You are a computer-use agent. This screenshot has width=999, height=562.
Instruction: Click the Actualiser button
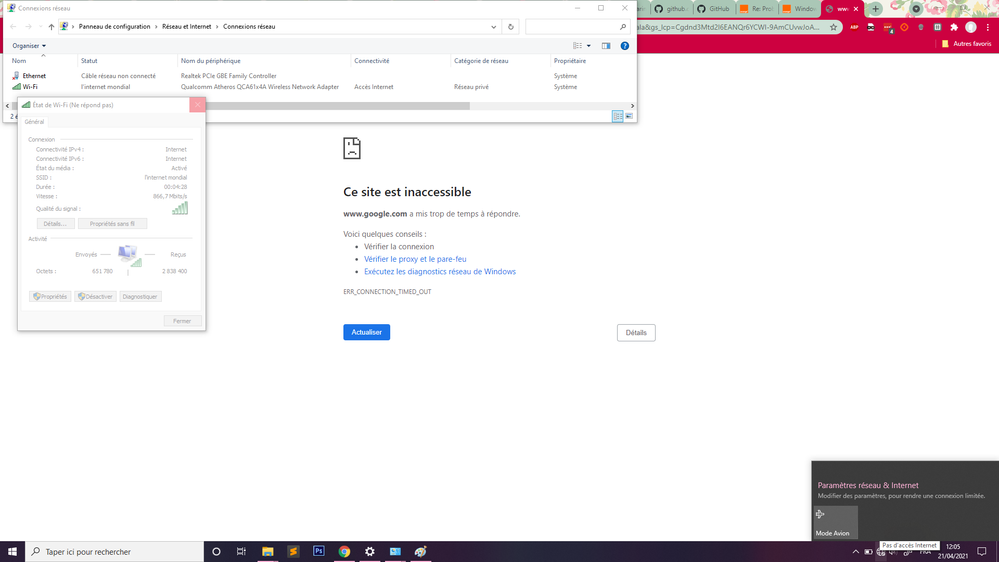pos(366,332)
